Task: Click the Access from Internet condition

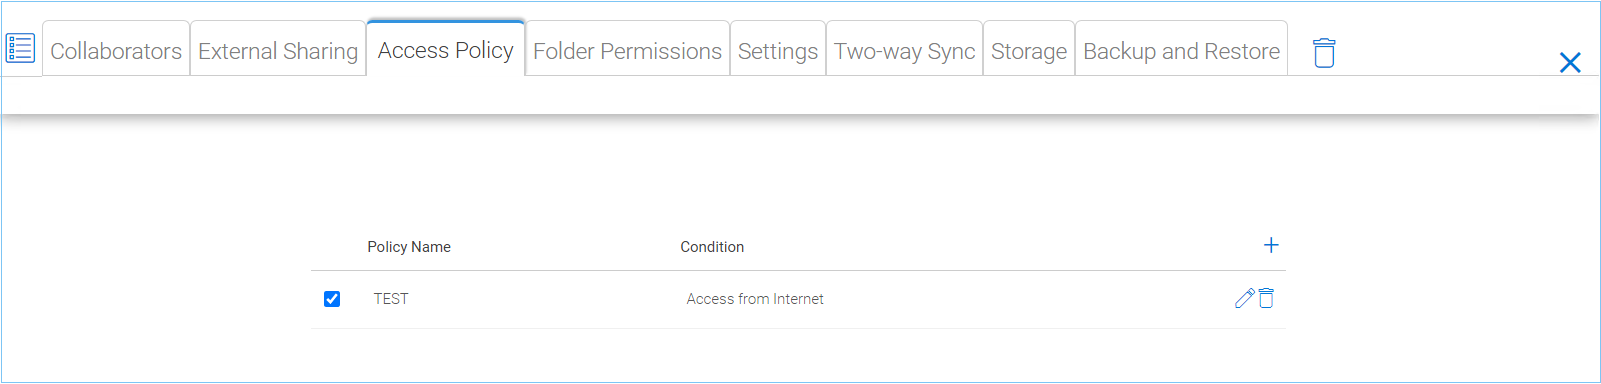Action: coord(755,299)
